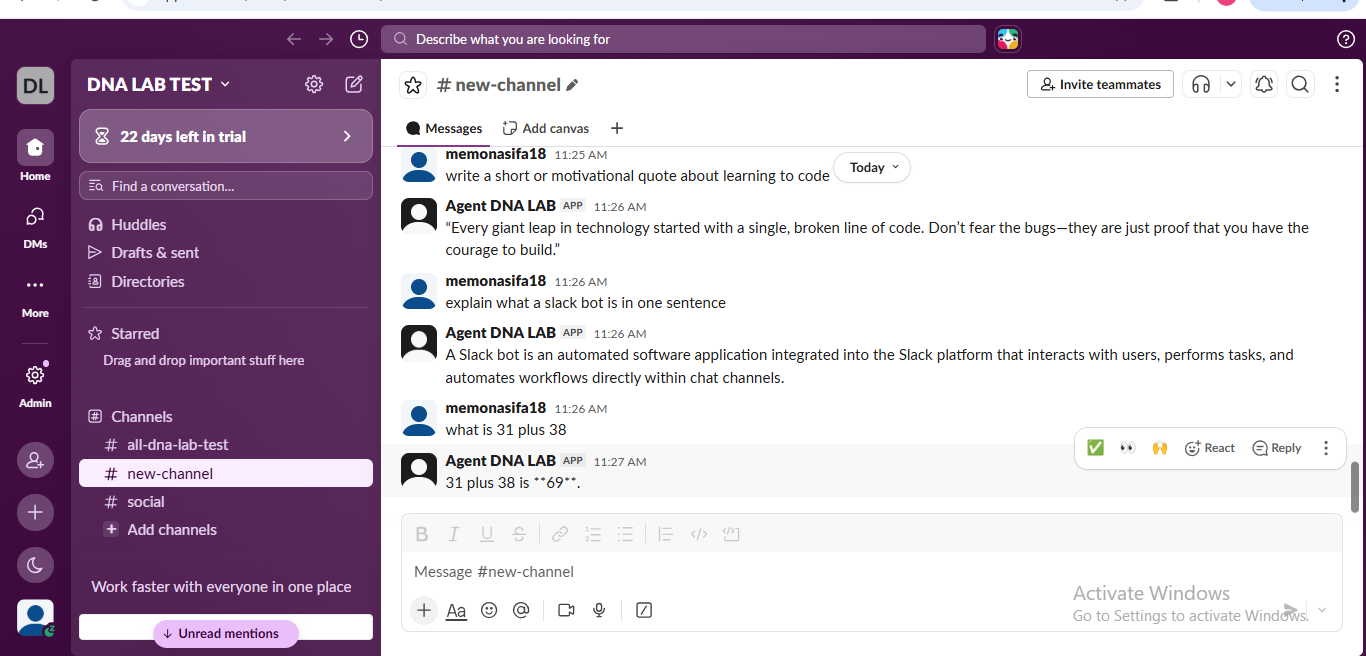The height and width of the screenshot is (656, 1366).
Task: Reply in thread to message
Action: (1277, 448)
